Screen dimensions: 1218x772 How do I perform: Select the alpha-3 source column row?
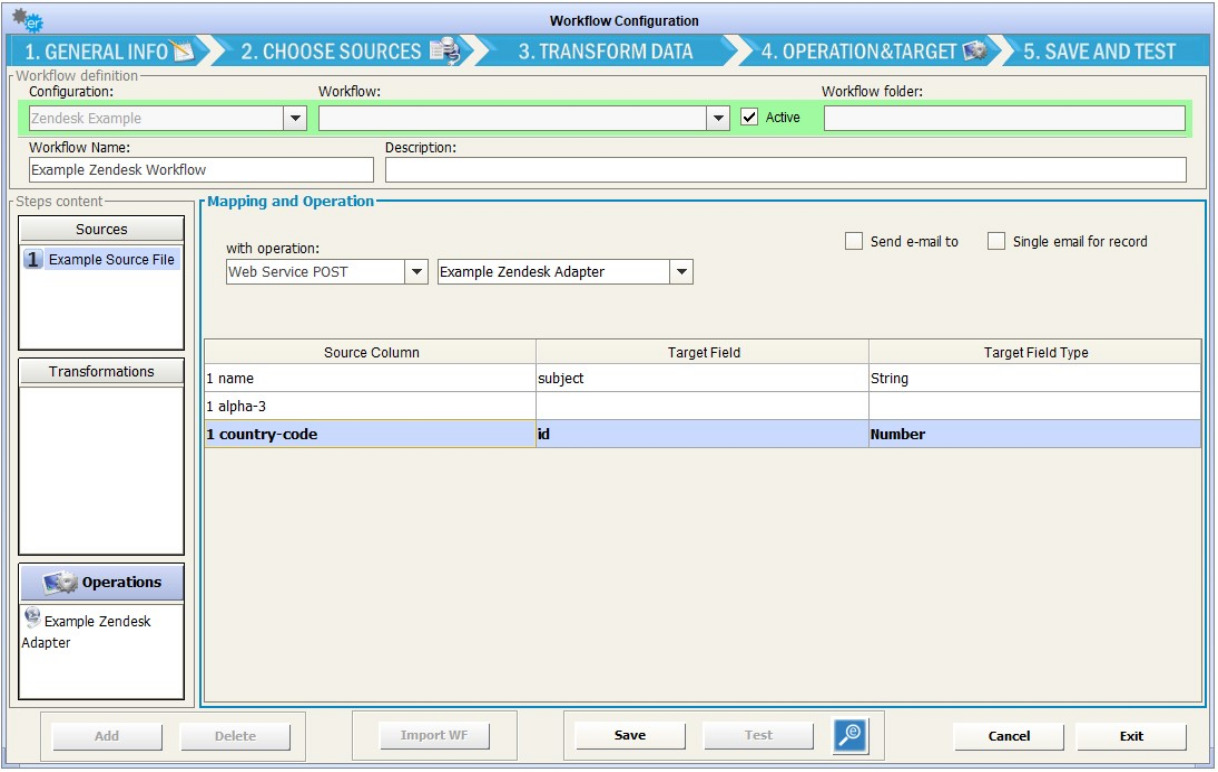point(370,406)
